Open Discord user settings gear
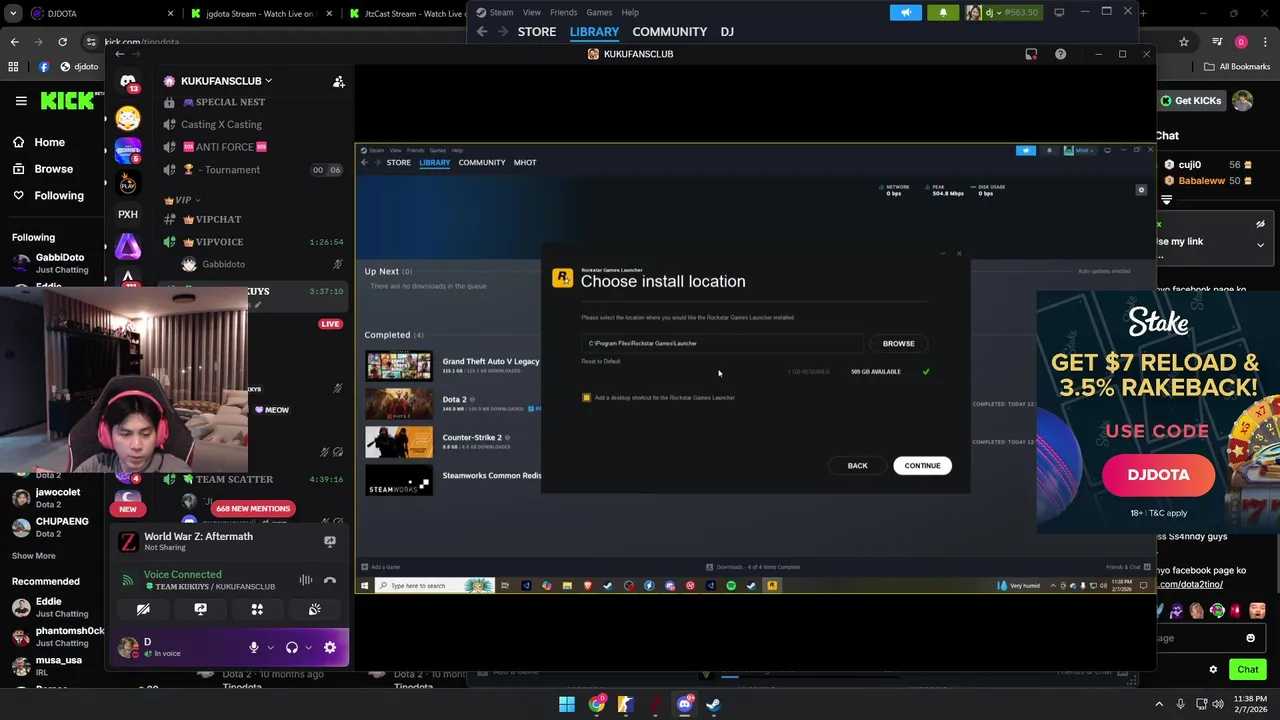1280x720 pixels. 330,647
